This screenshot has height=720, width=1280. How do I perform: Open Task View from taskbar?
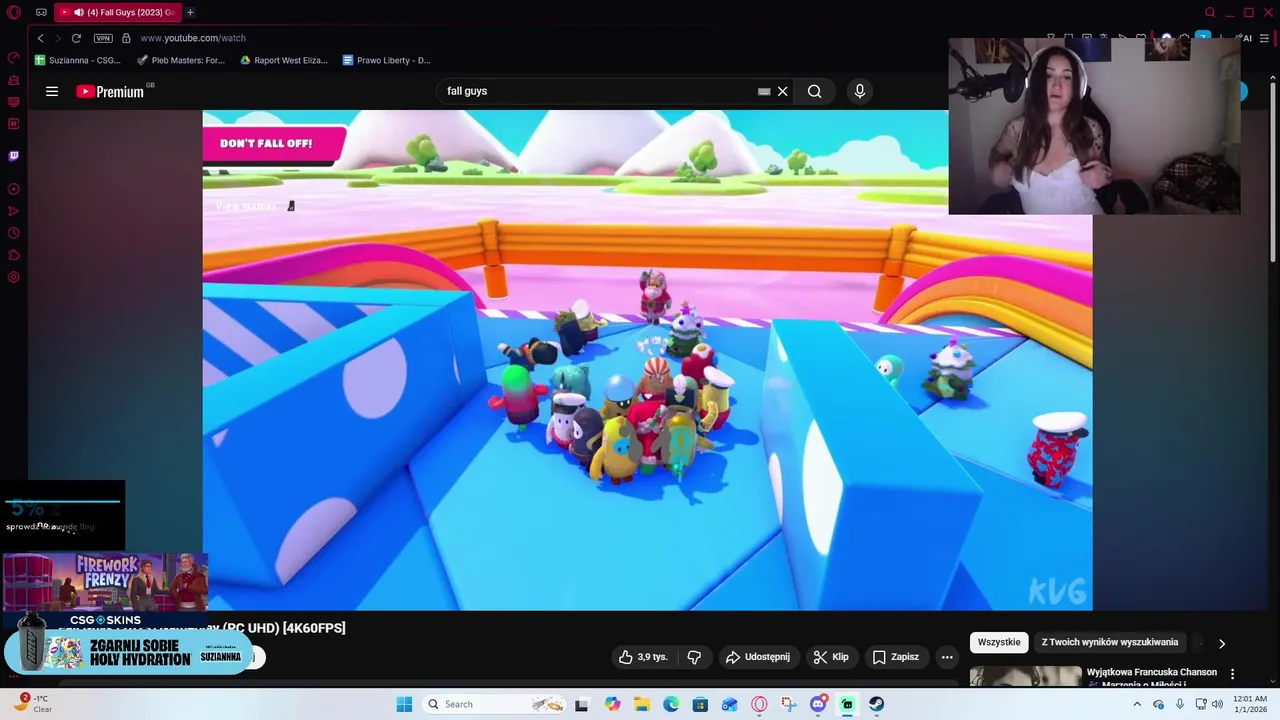click(x=582, y=704)
